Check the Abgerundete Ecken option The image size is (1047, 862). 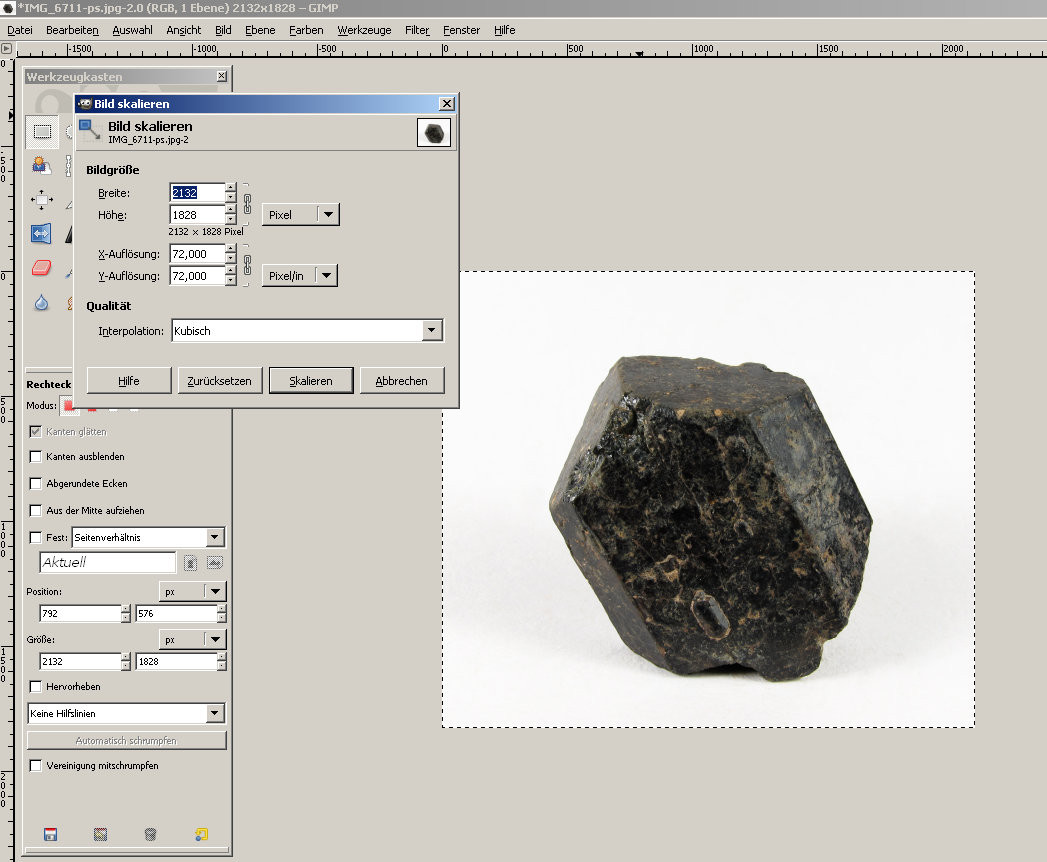37,484
